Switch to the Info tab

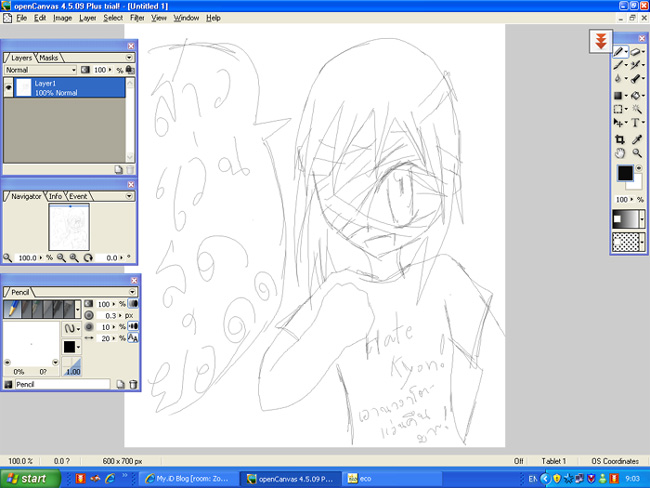click(55, 196)
